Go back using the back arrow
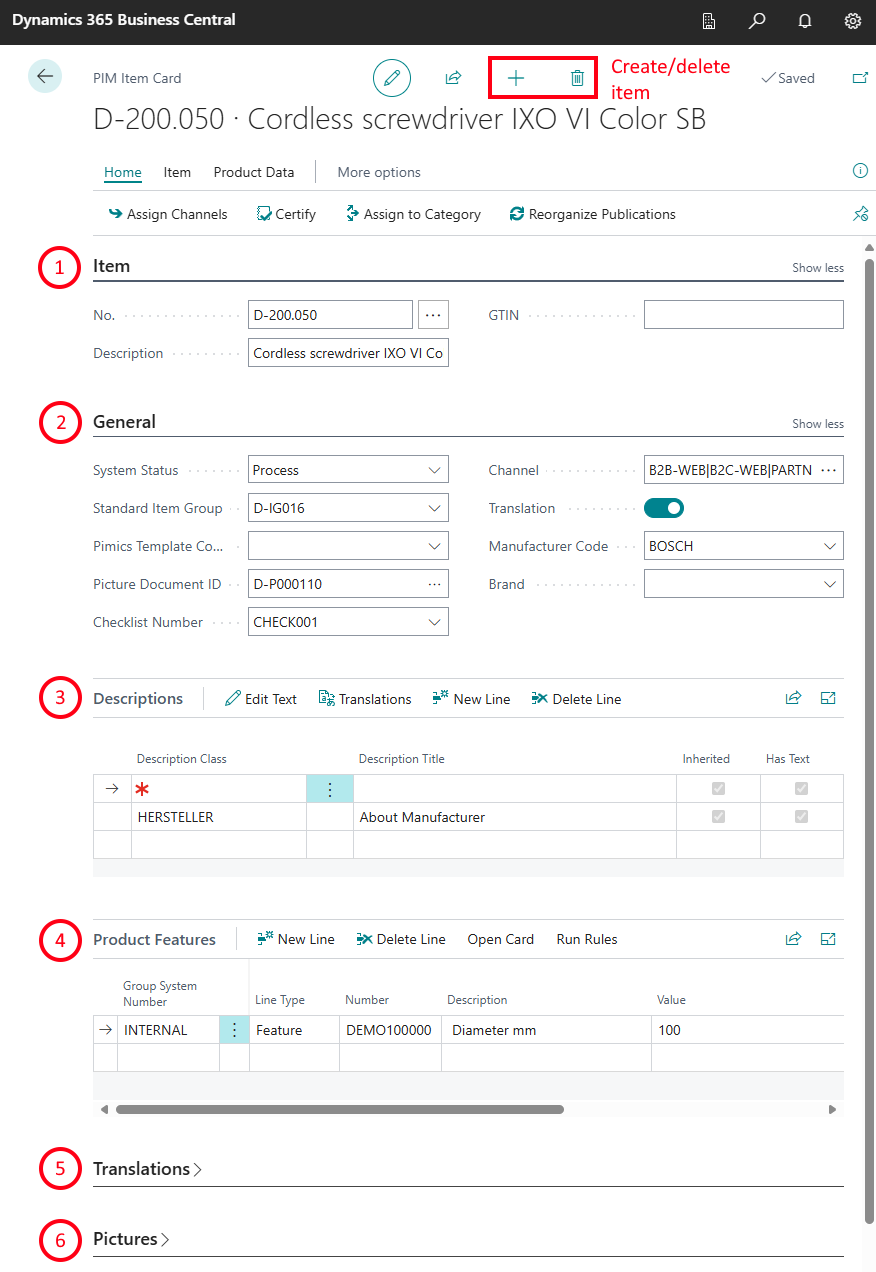The width and height of the screenshot is (876, 1272). [45, 77]
